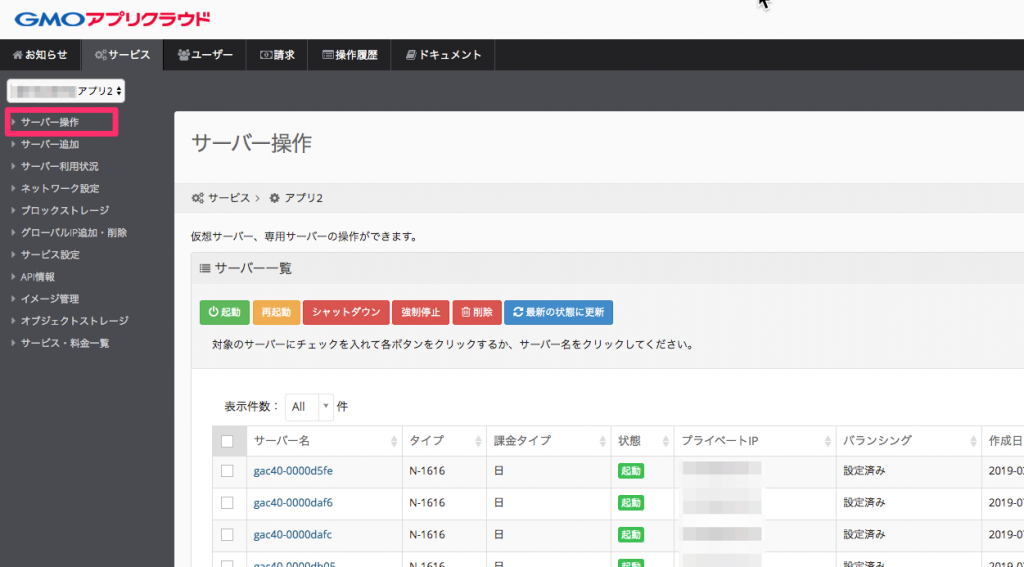Image resolution: width=1024 pixels, height=567 pixels.
Task: Open the 表示件数 All dropdown
Action: pyautogui.click(x=309, y=406)
